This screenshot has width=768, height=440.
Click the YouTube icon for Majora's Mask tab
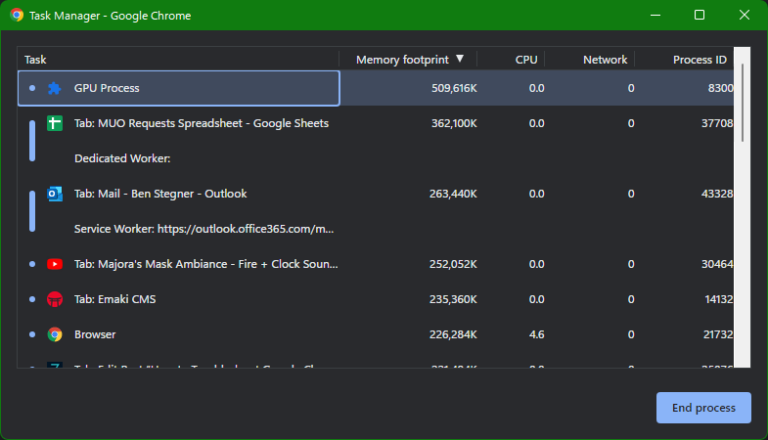55,264
